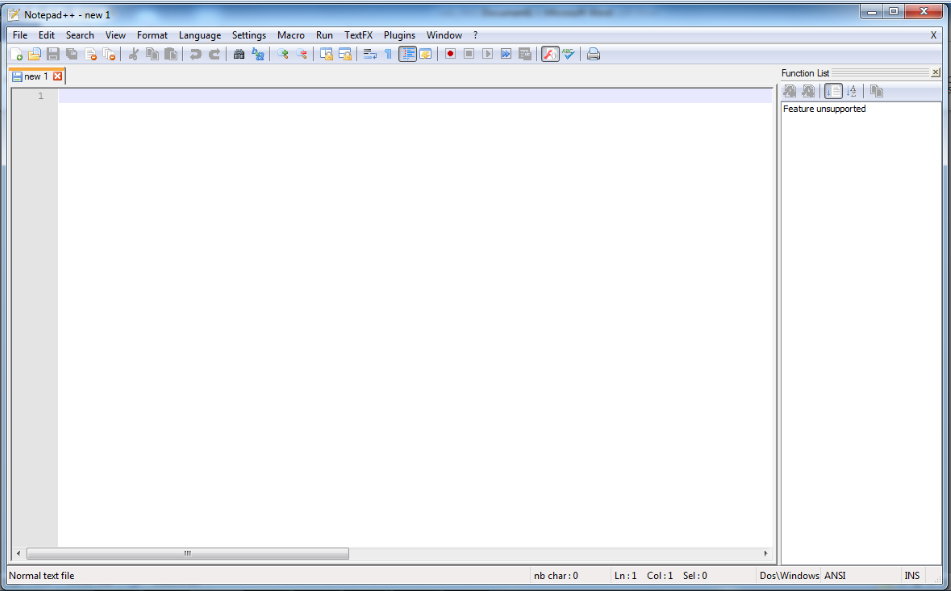This screenshot has width=951, height=591.
Task: Click the Open file folder icon
Action: (x=35, y=54)
